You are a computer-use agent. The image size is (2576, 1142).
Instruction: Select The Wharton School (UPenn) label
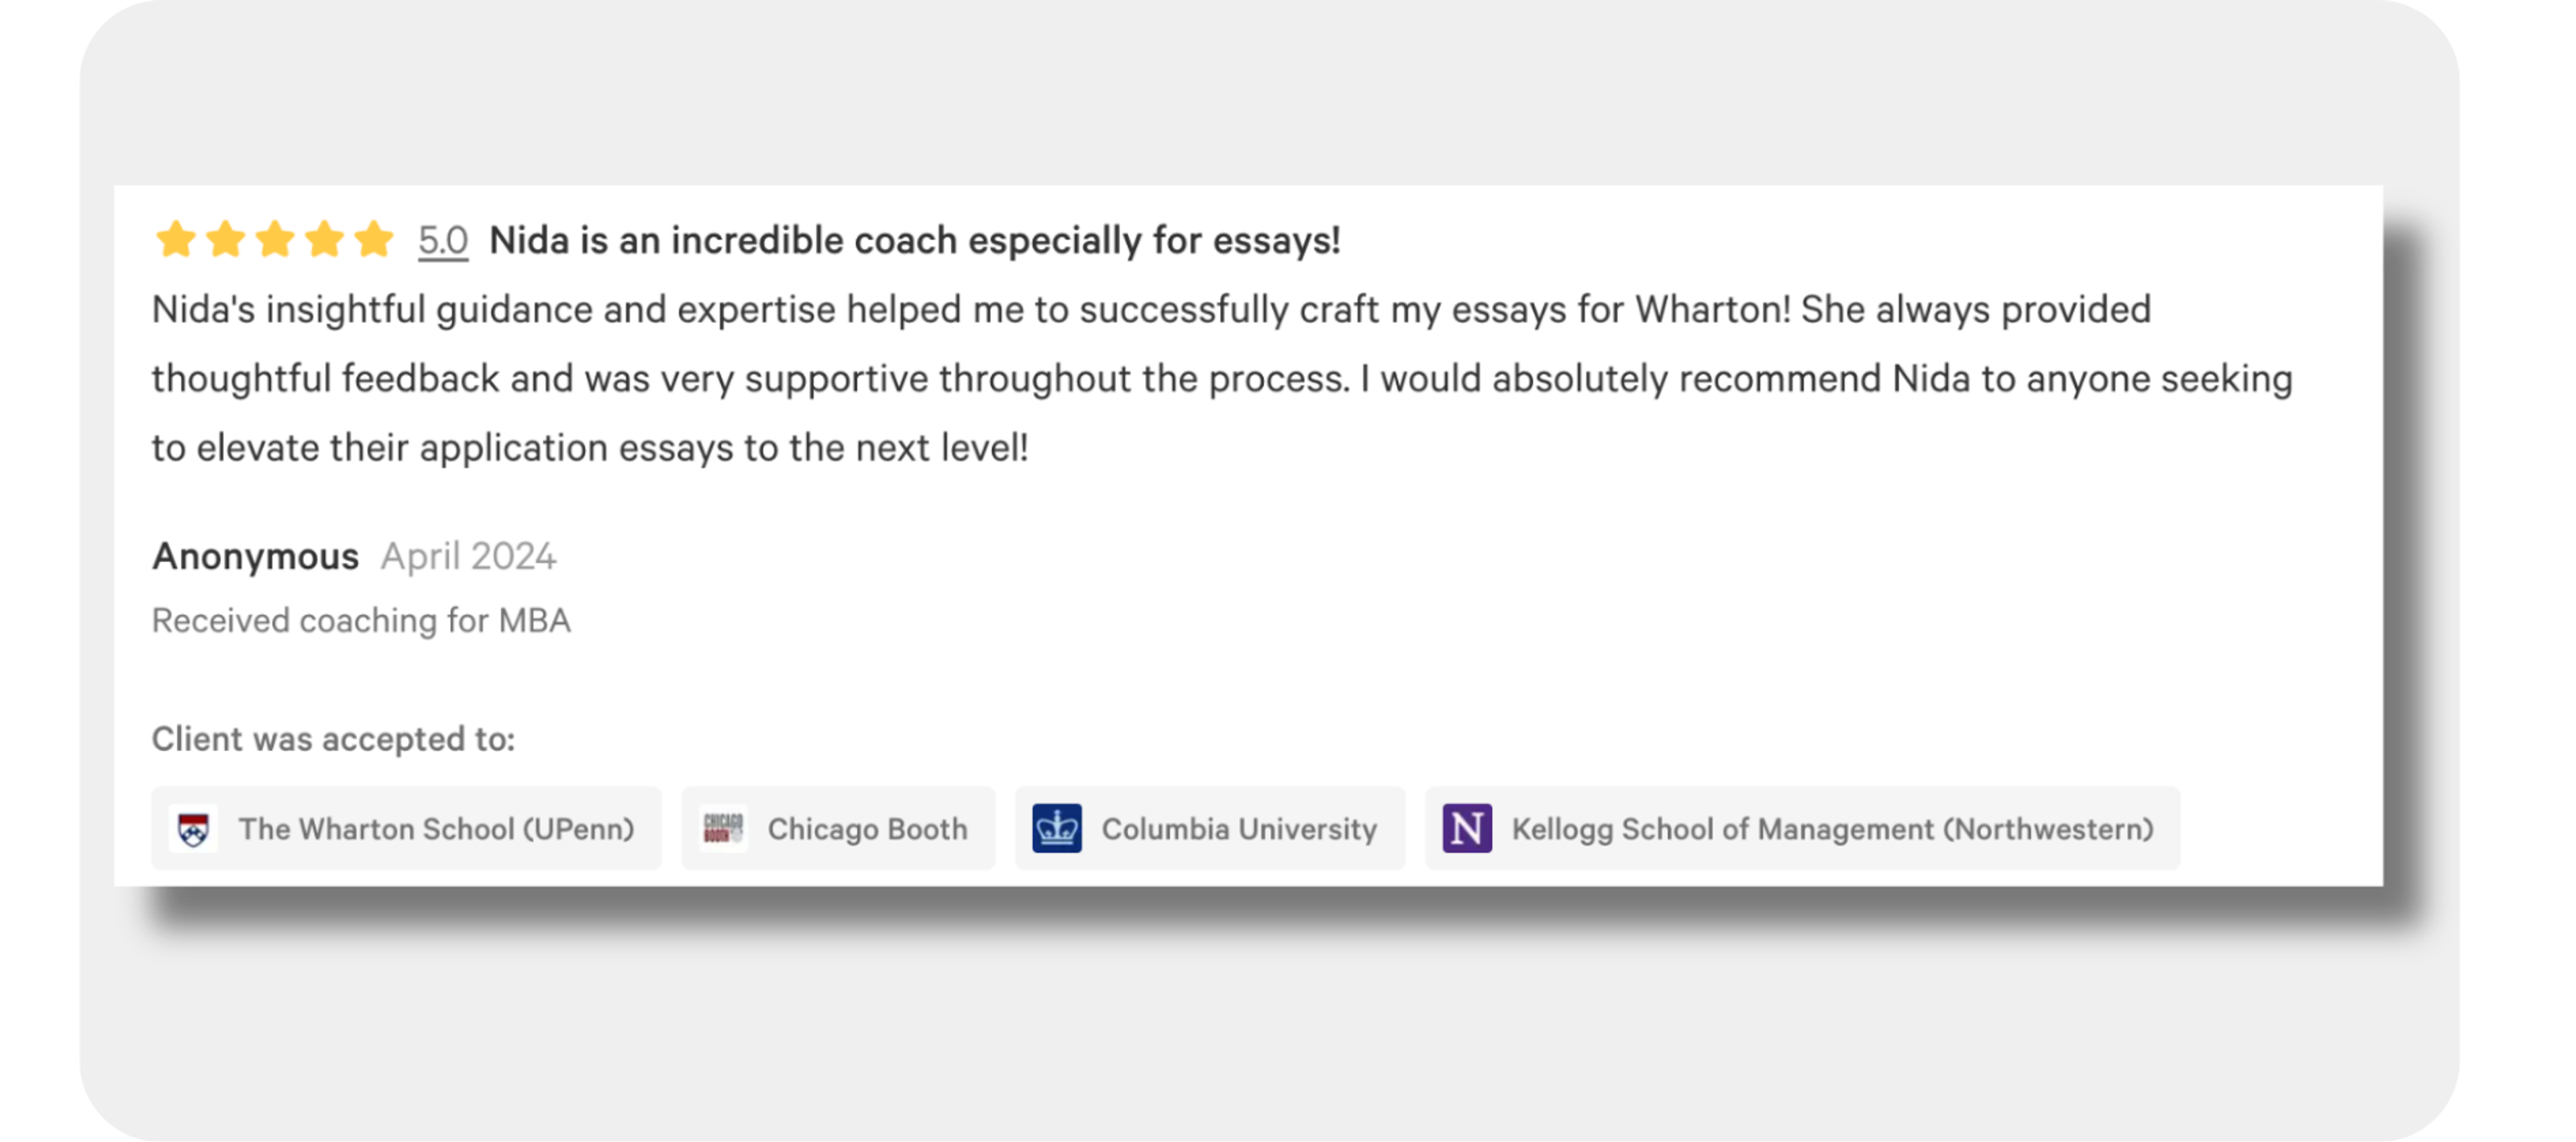point(436,829)
